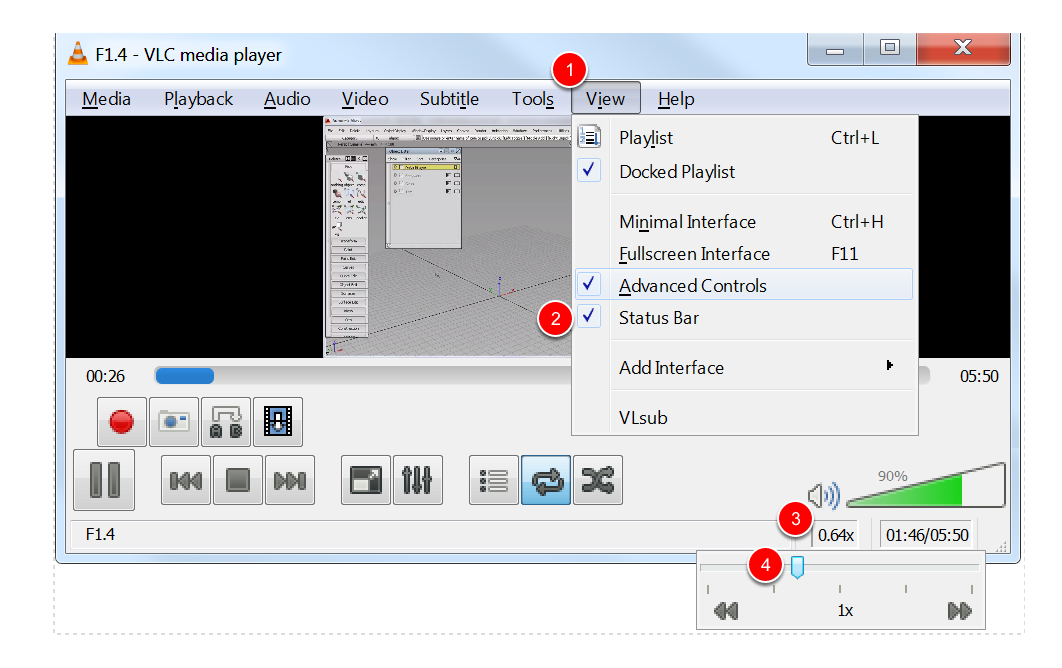Click the seek bar progress slider
Image resolution: width=1062 pixels, height=668 pixels.
point(542,375)
